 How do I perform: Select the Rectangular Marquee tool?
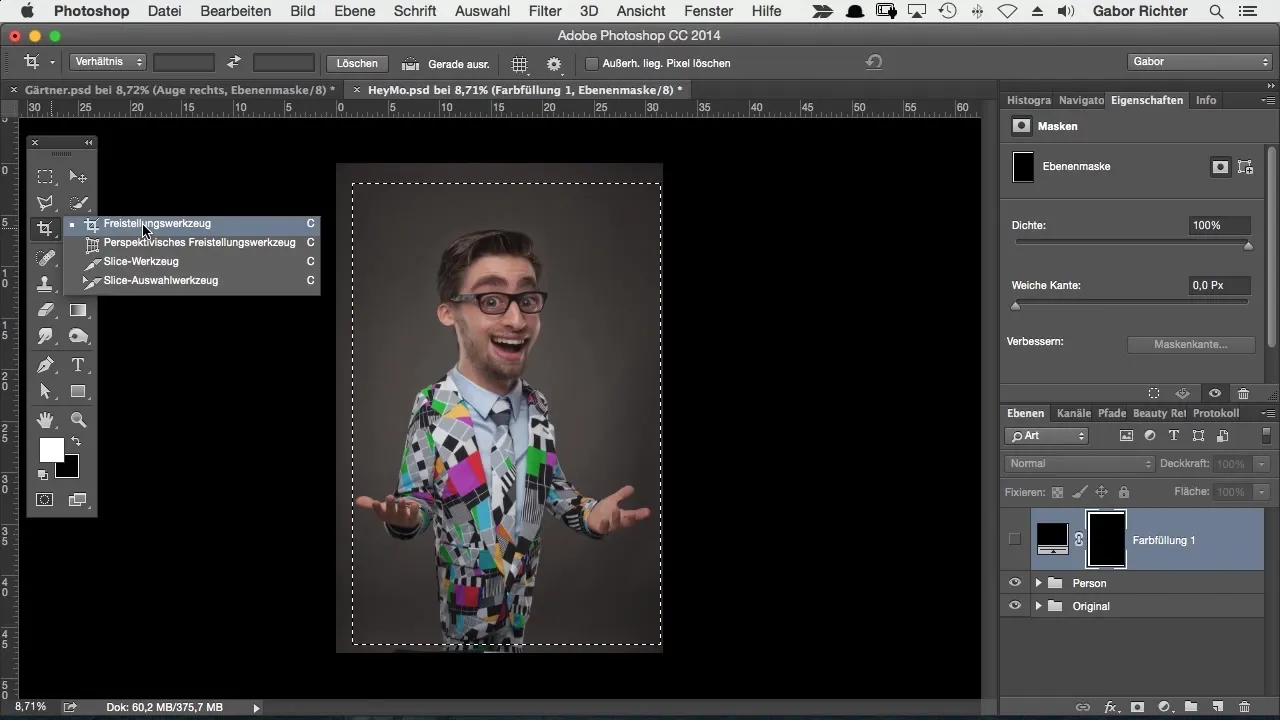45,177
